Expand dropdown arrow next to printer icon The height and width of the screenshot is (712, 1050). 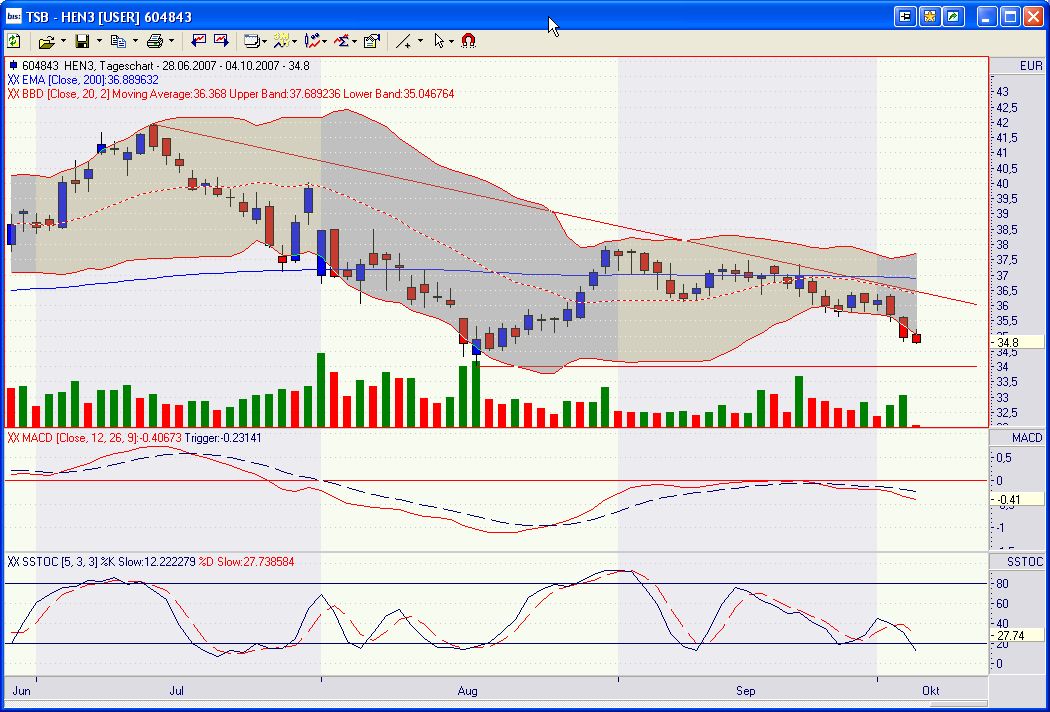(171, 42)
